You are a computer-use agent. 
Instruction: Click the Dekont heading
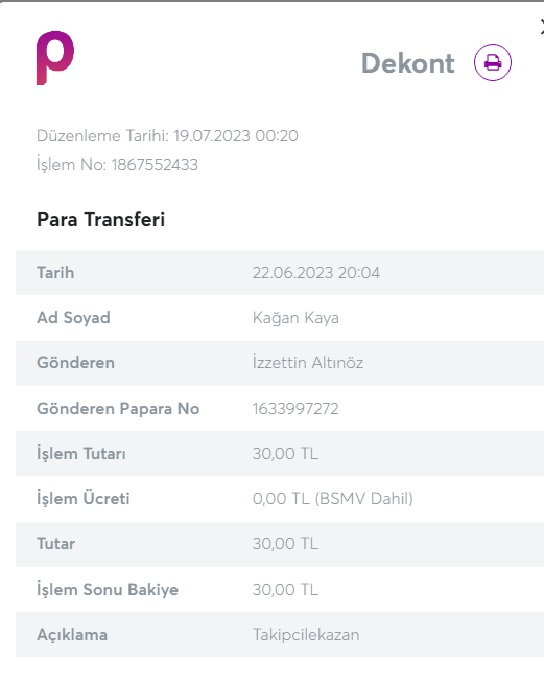tap(407, 63)
